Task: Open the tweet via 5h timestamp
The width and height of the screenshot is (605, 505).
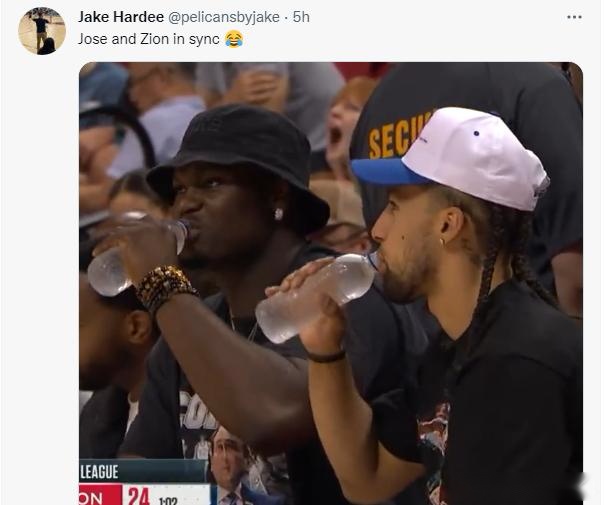Action: (x=301, y=17)
